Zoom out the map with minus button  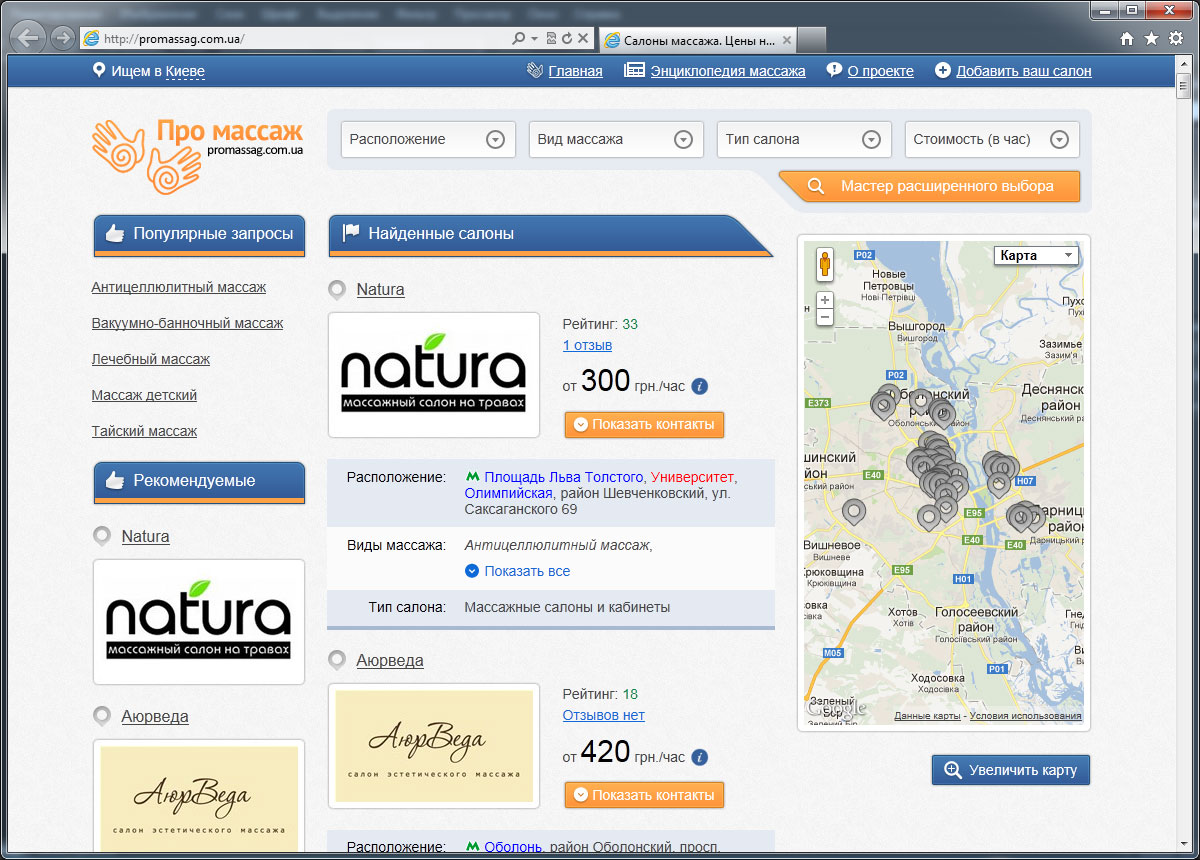pos(825,317)
